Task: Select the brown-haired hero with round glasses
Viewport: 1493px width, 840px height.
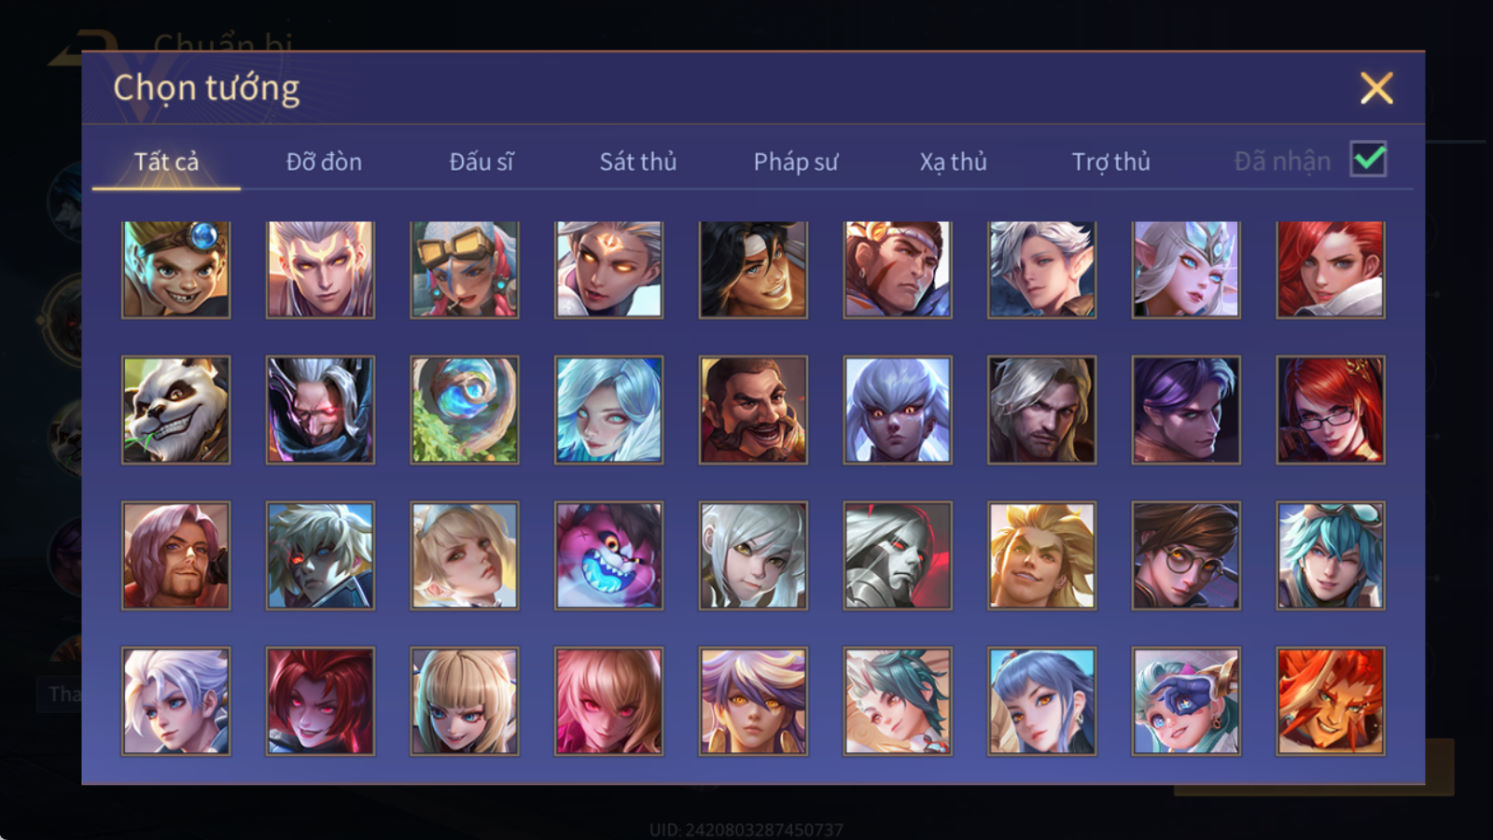Action: coord(1186,555)
